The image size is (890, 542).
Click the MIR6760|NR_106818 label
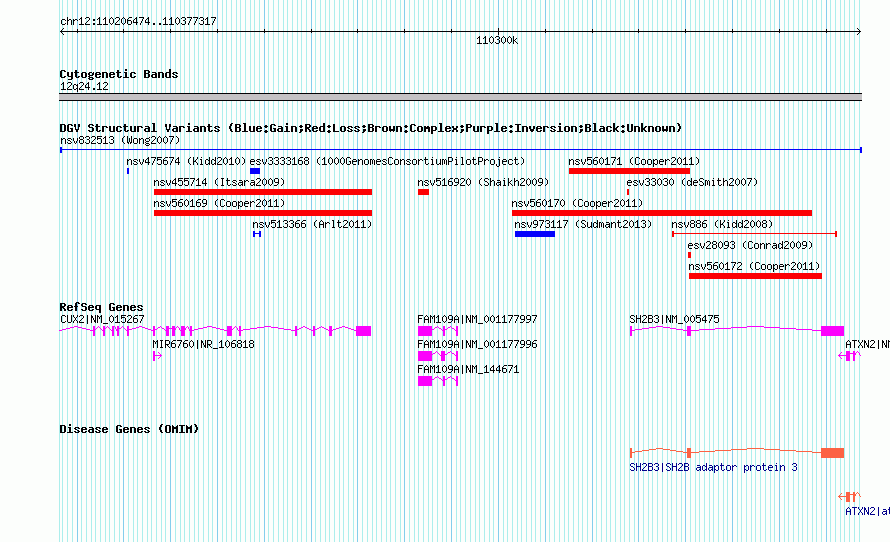tap(203, 344)
